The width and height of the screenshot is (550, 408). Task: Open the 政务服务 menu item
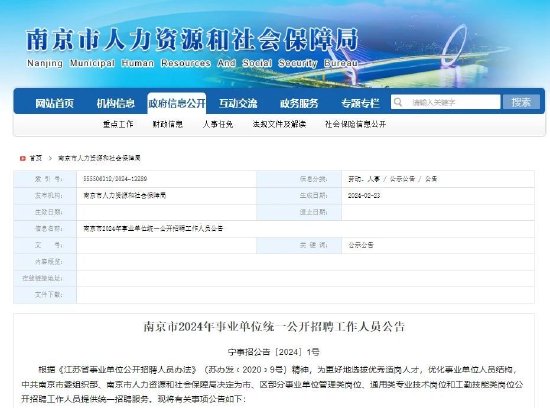[x=299, y=103]
